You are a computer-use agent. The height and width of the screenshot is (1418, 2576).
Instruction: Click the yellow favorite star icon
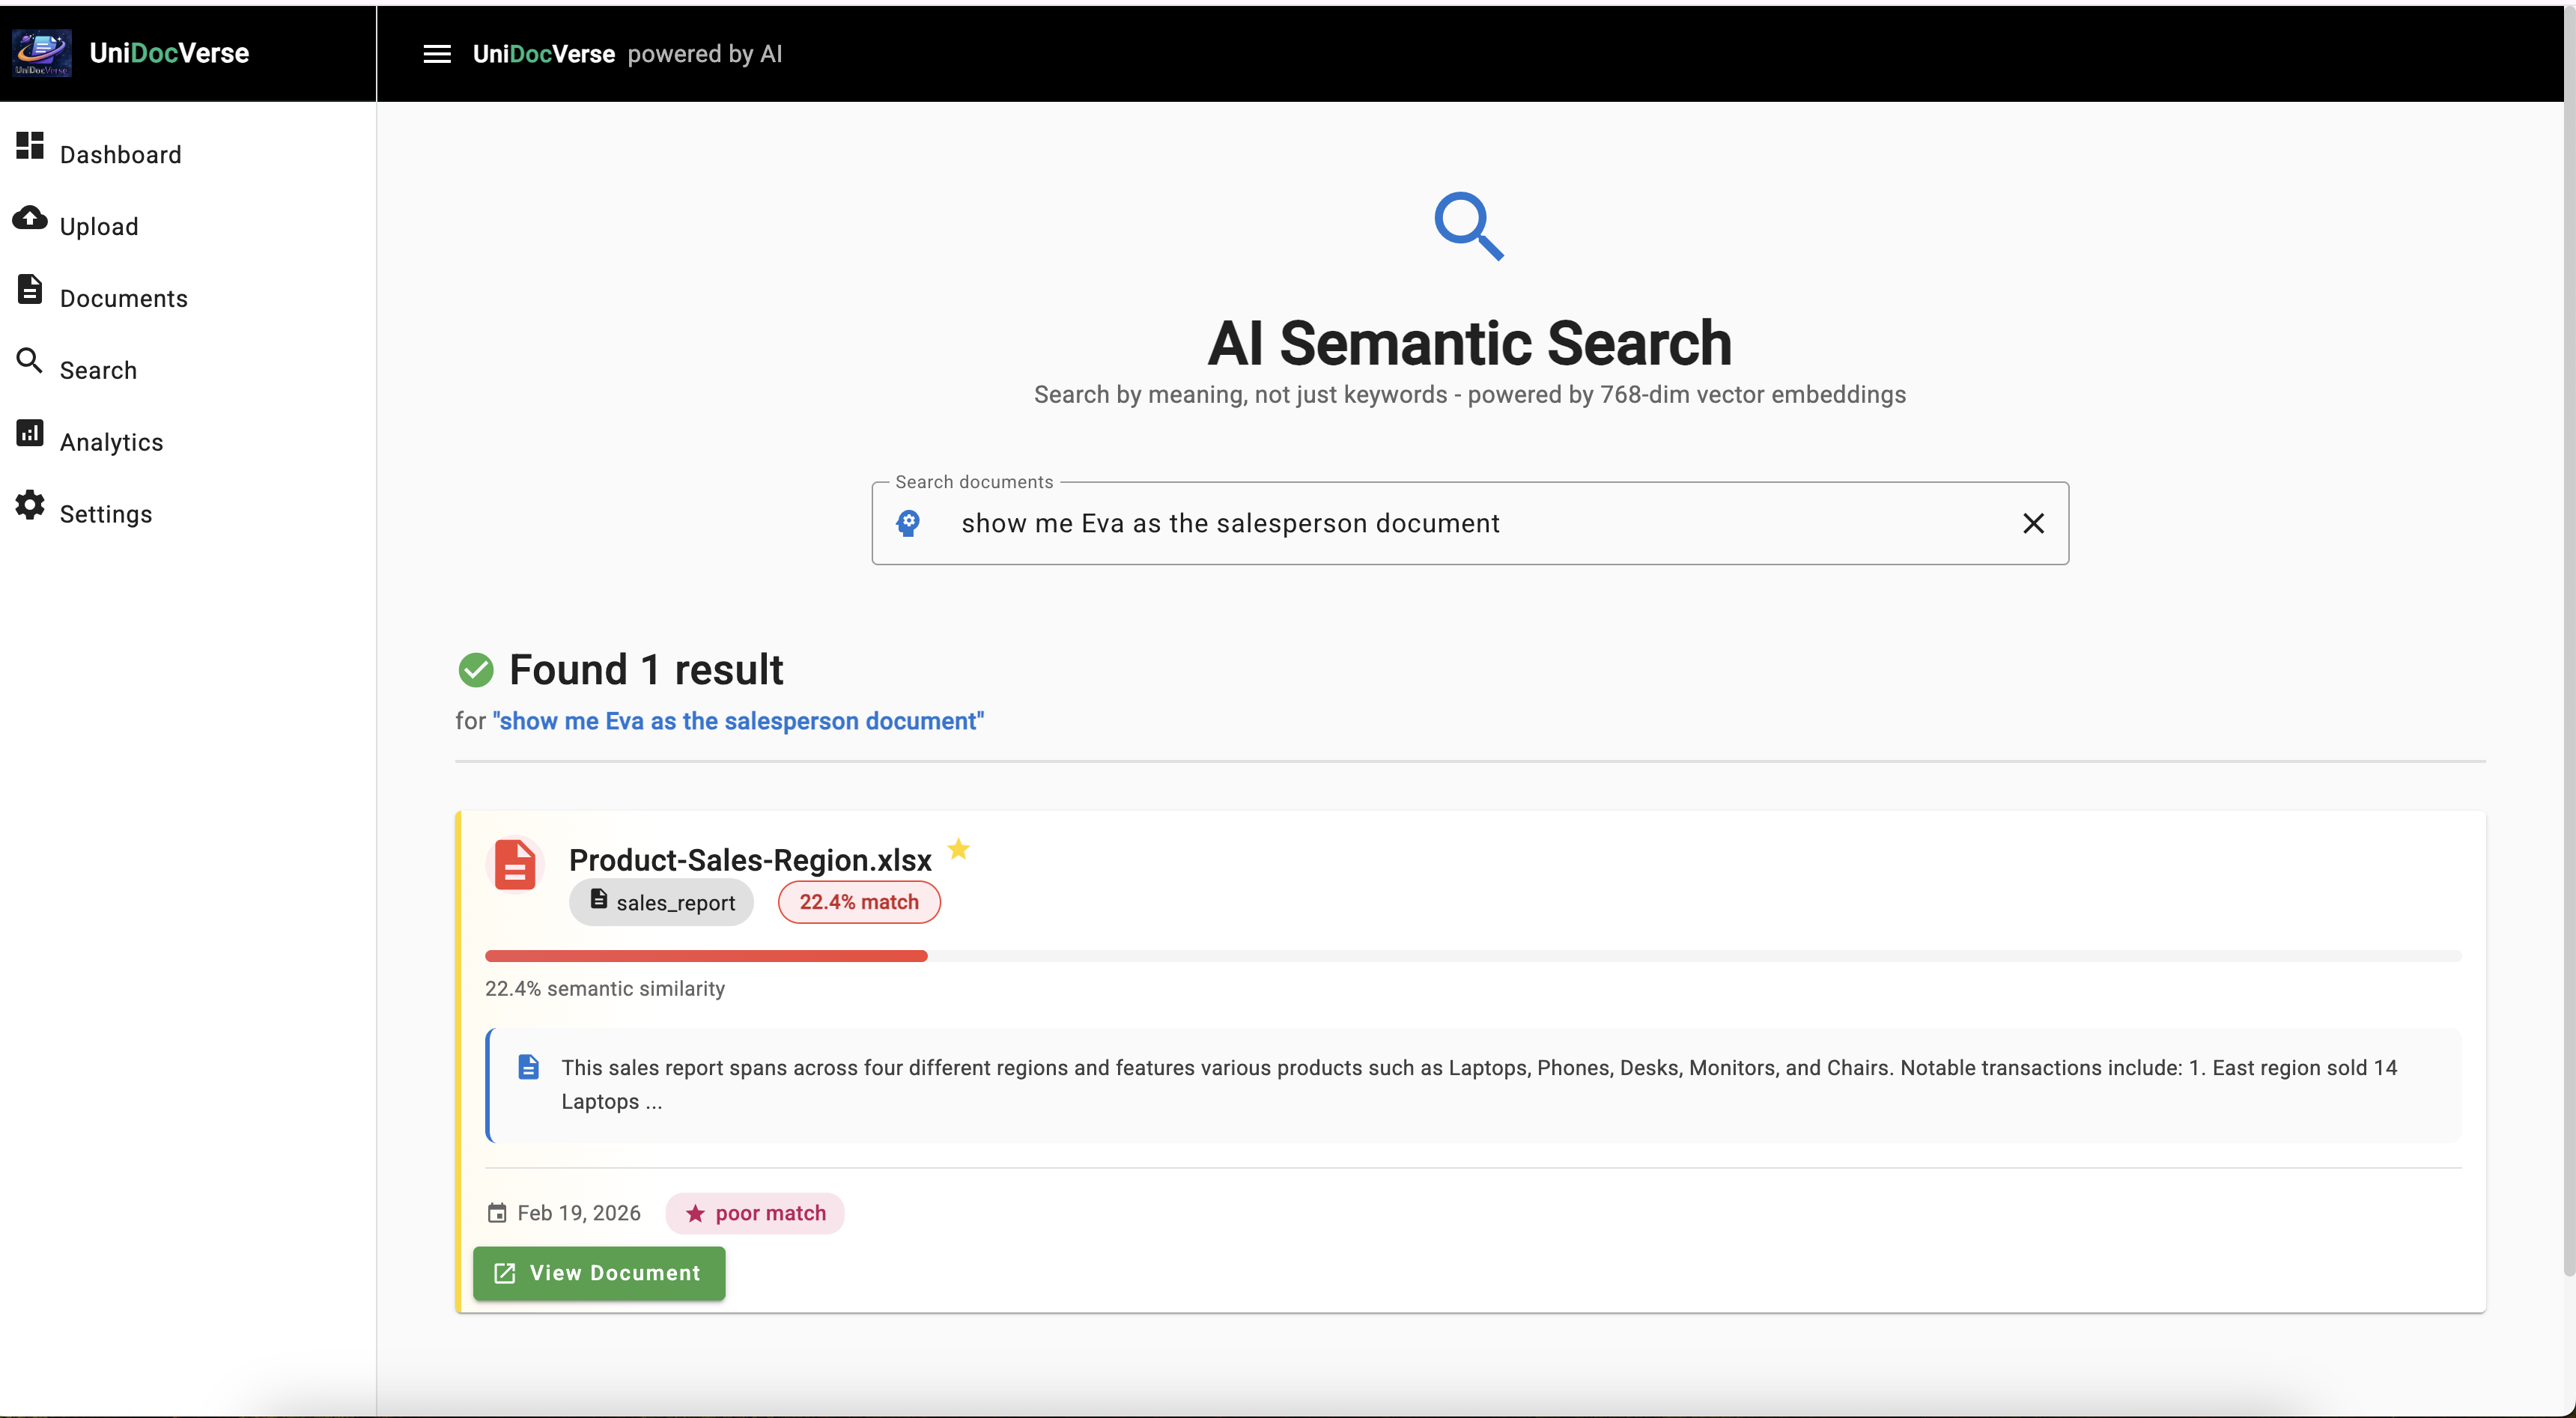[x=958, y=849]
